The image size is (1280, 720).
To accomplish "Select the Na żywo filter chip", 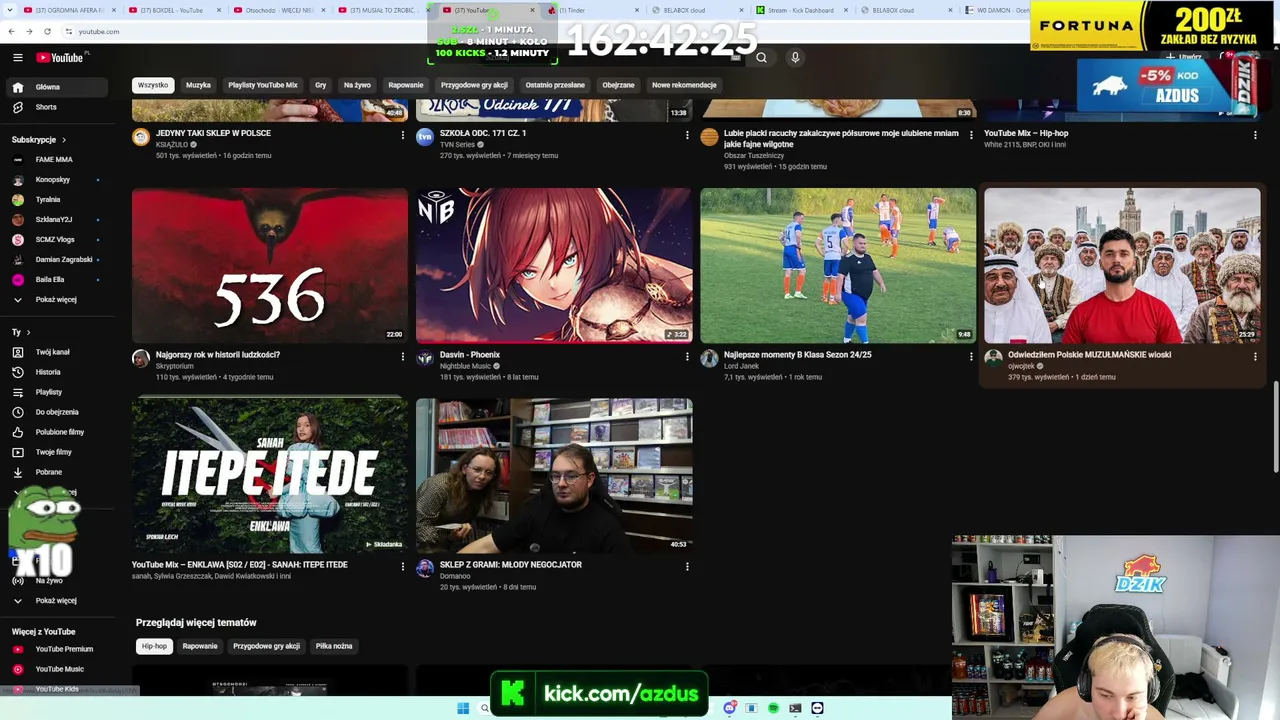I will [x=357, y=85].
